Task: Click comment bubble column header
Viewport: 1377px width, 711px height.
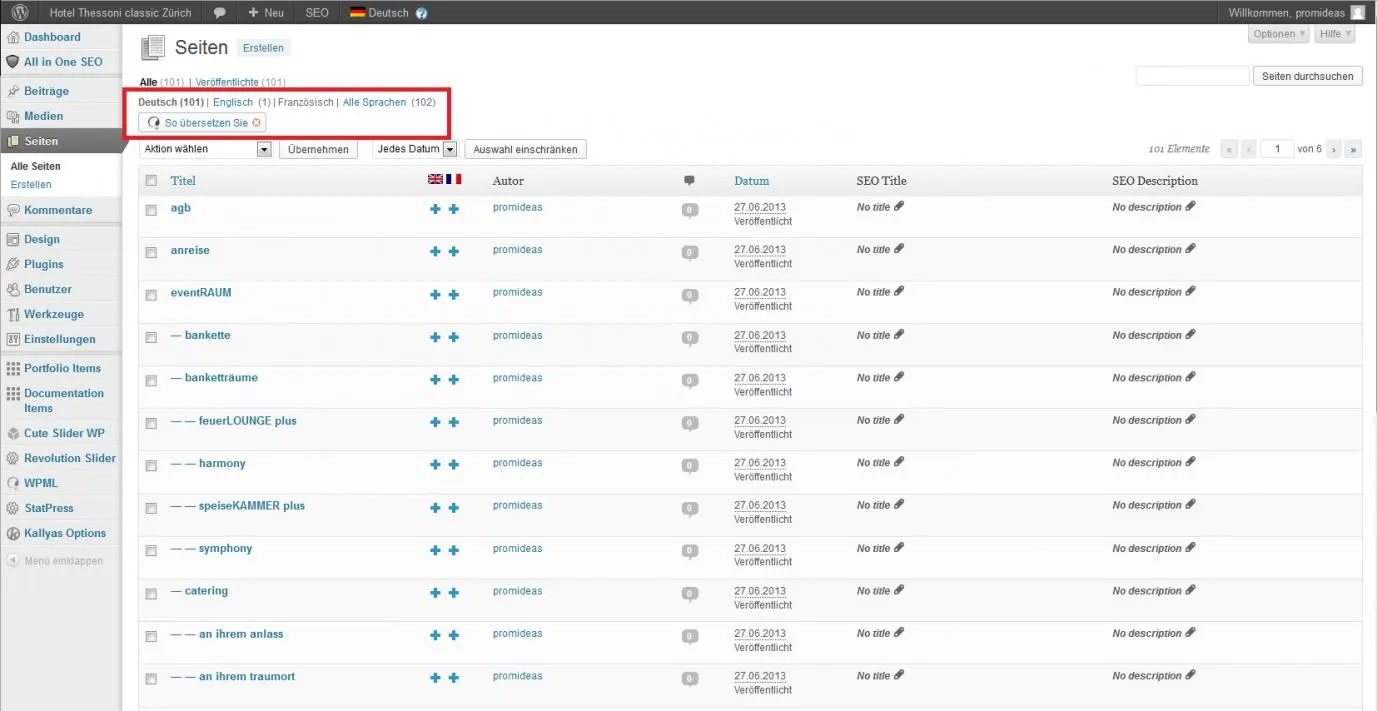Action: (x=689, y=181)
